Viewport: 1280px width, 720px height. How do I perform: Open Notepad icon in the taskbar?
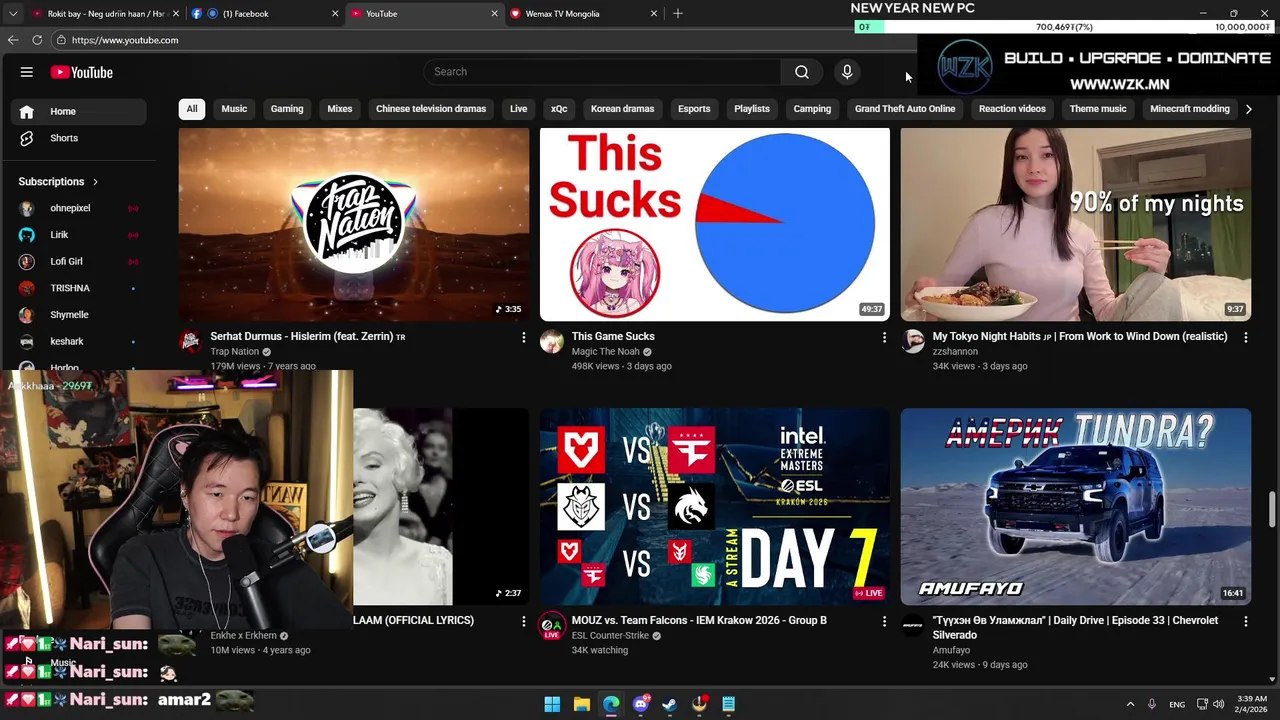point(729,704)
